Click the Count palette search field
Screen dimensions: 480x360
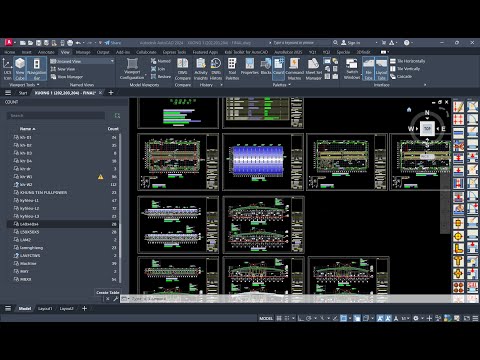pyautogui.click(x=56, y=116)
